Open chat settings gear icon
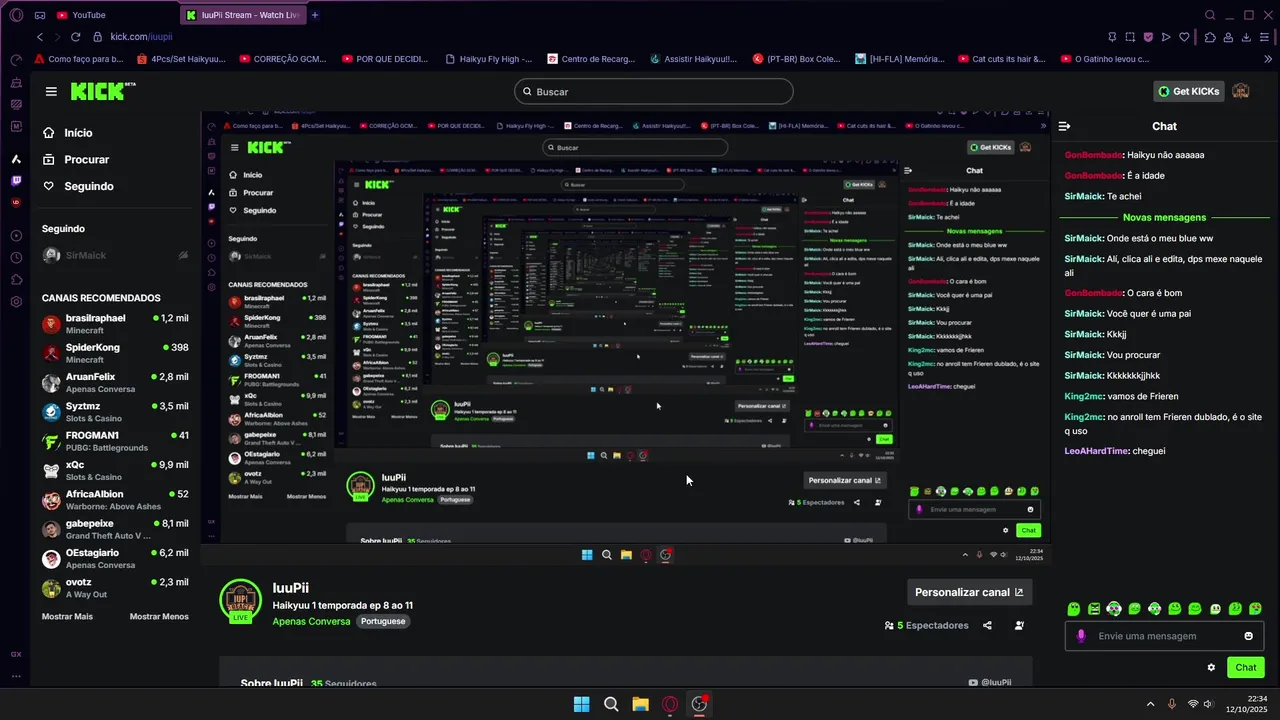 [x=1211, y=667]
